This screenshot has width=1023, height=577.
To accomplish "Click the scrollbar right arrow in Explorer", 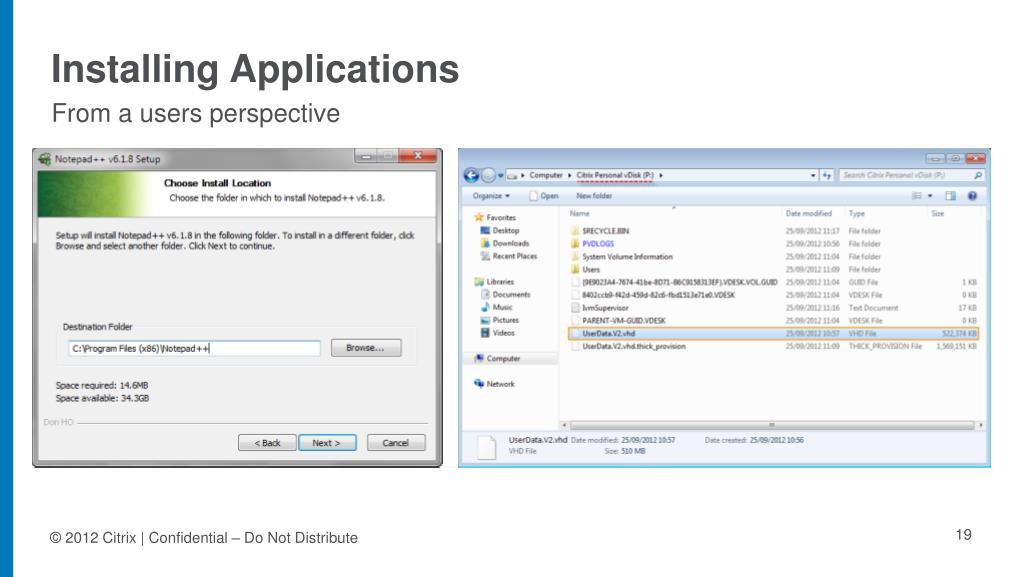I will (x=980, y=425).
